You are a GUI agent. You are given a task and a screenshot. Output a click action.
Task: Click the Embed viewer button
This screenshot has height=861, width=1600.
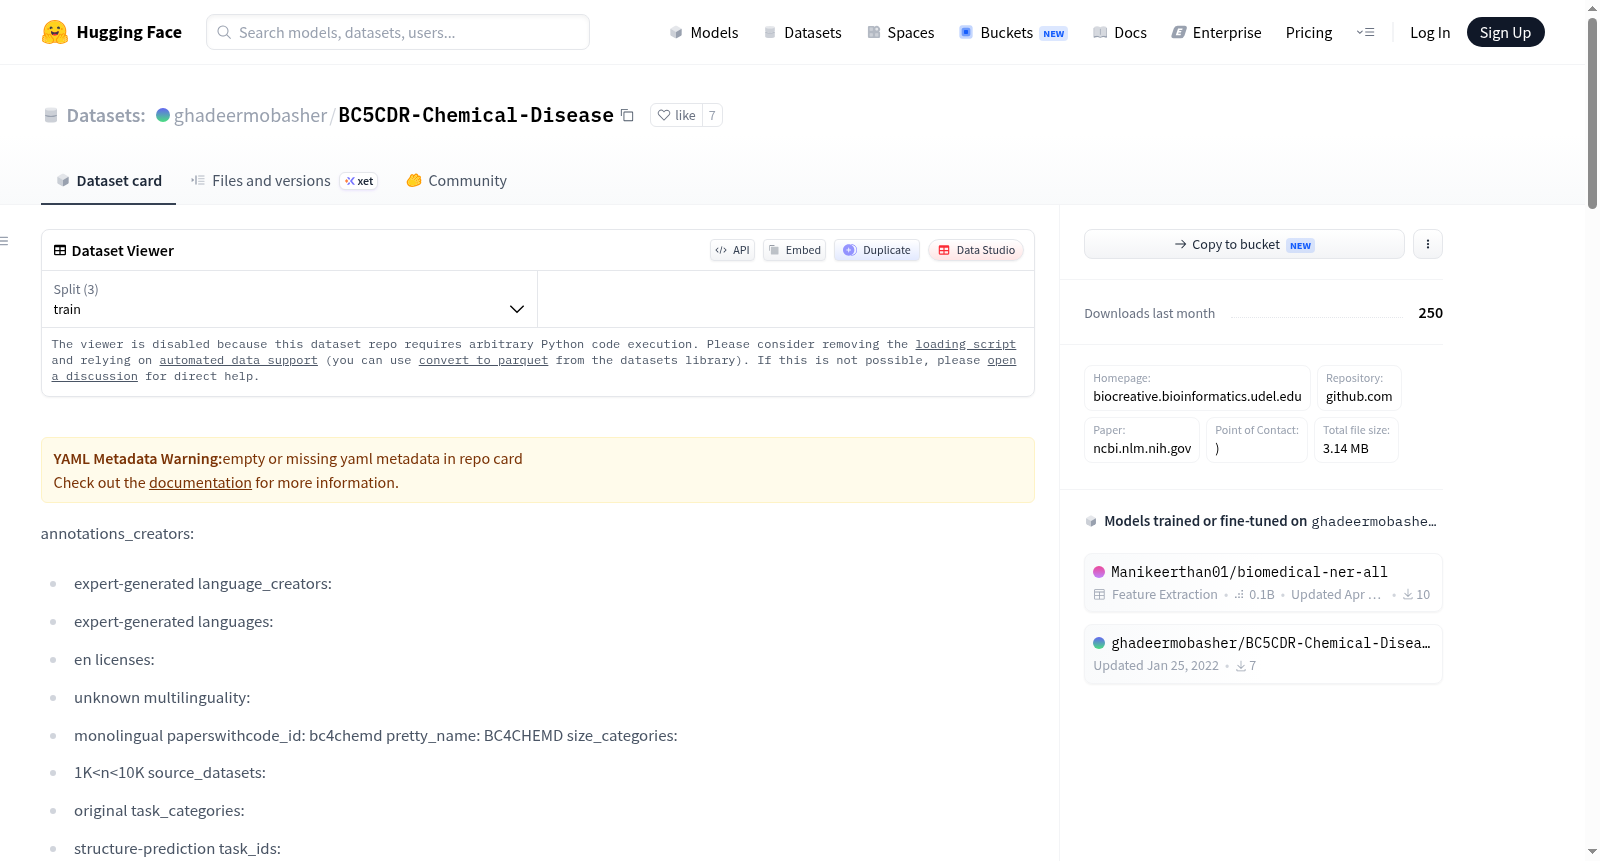tap(794, 250)
